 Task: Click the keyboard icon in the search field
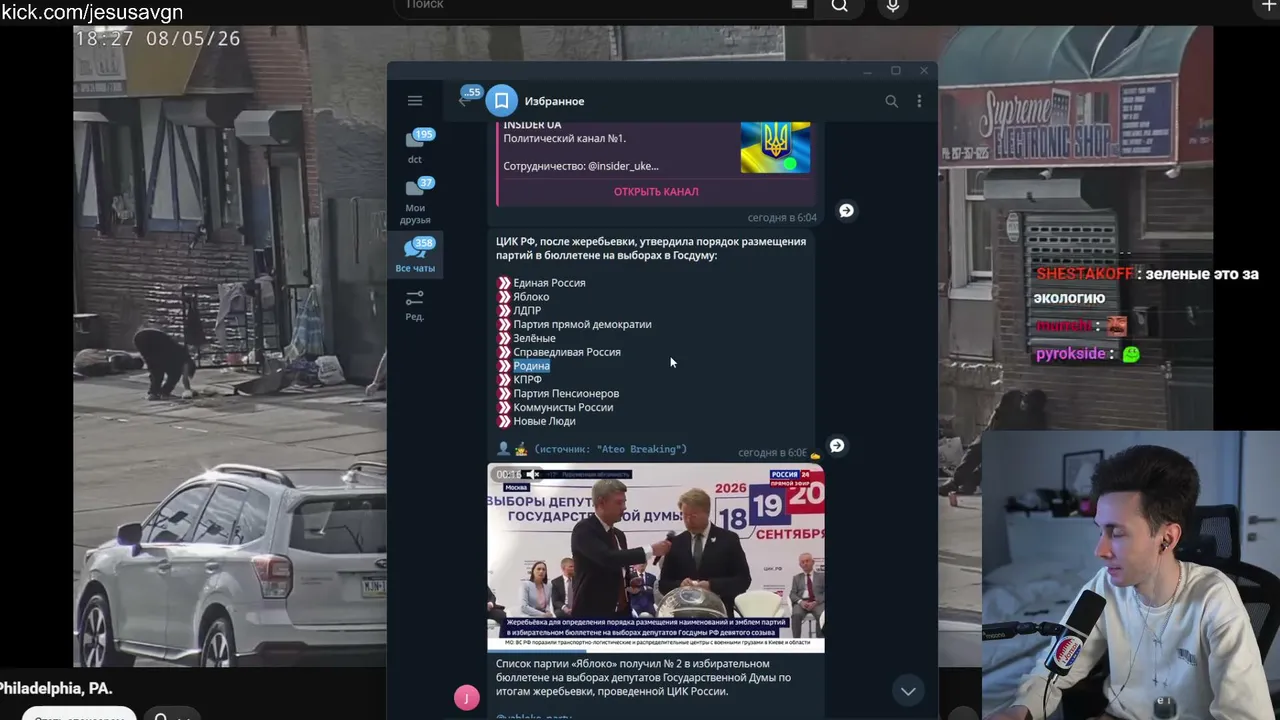pyautogui.click(x=799, y=5)
